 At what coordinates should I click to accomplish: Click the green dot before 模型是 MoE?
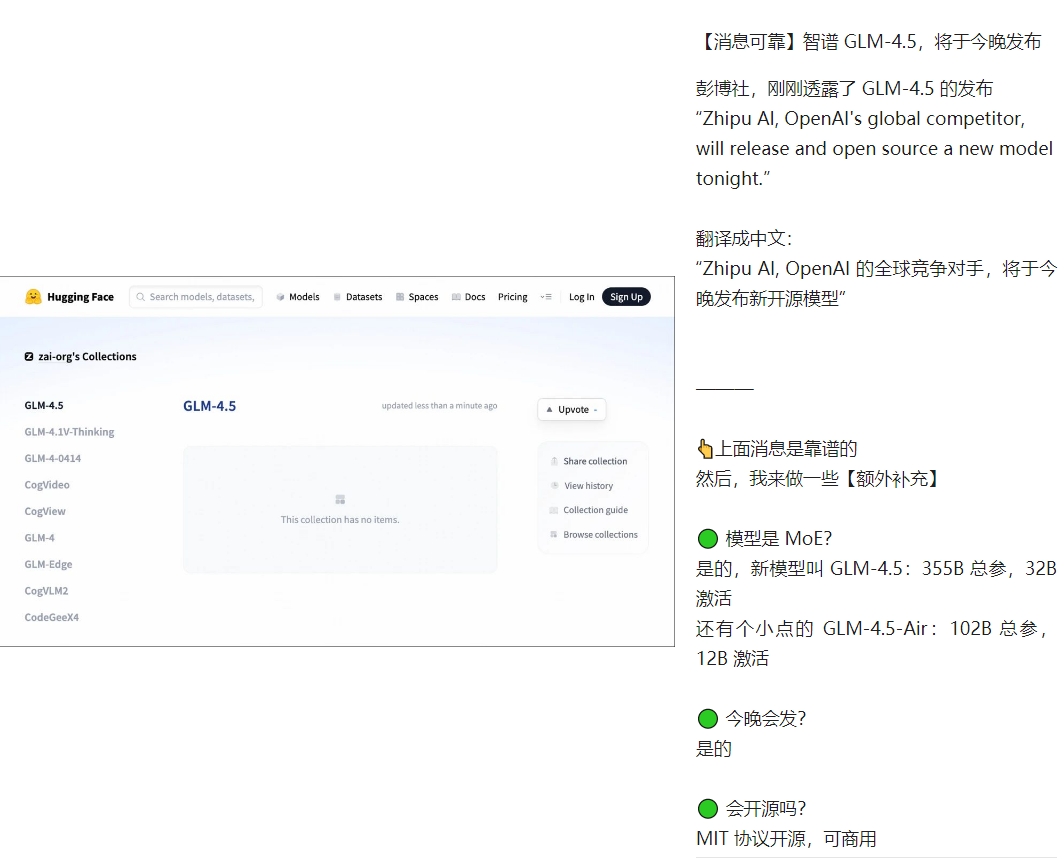pyautogui.click(x=708, y=539)
